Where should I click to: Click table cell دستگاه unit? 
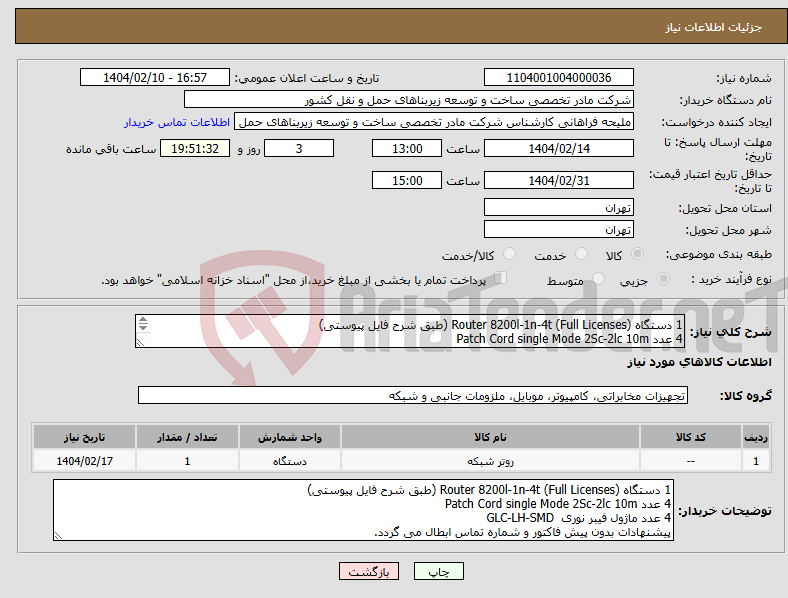click(x=290, y=461)
